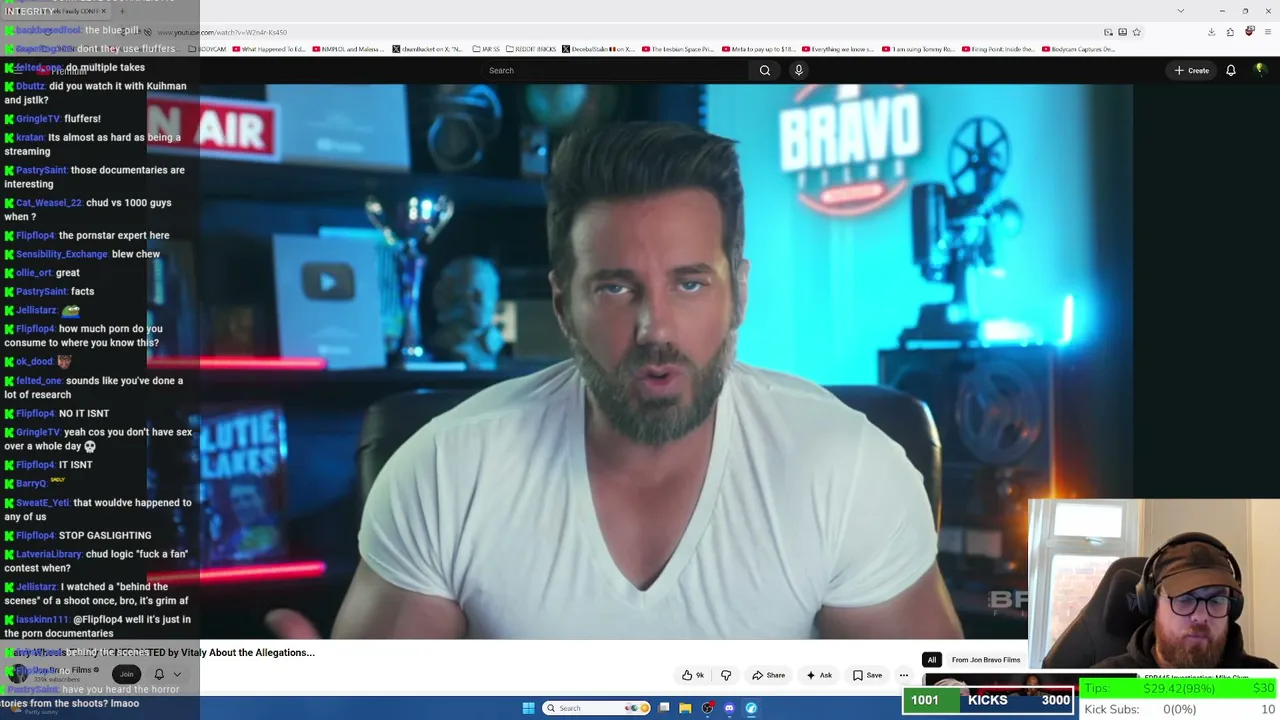
Task: Click the Ask button below video
Action: pos(819,675)
